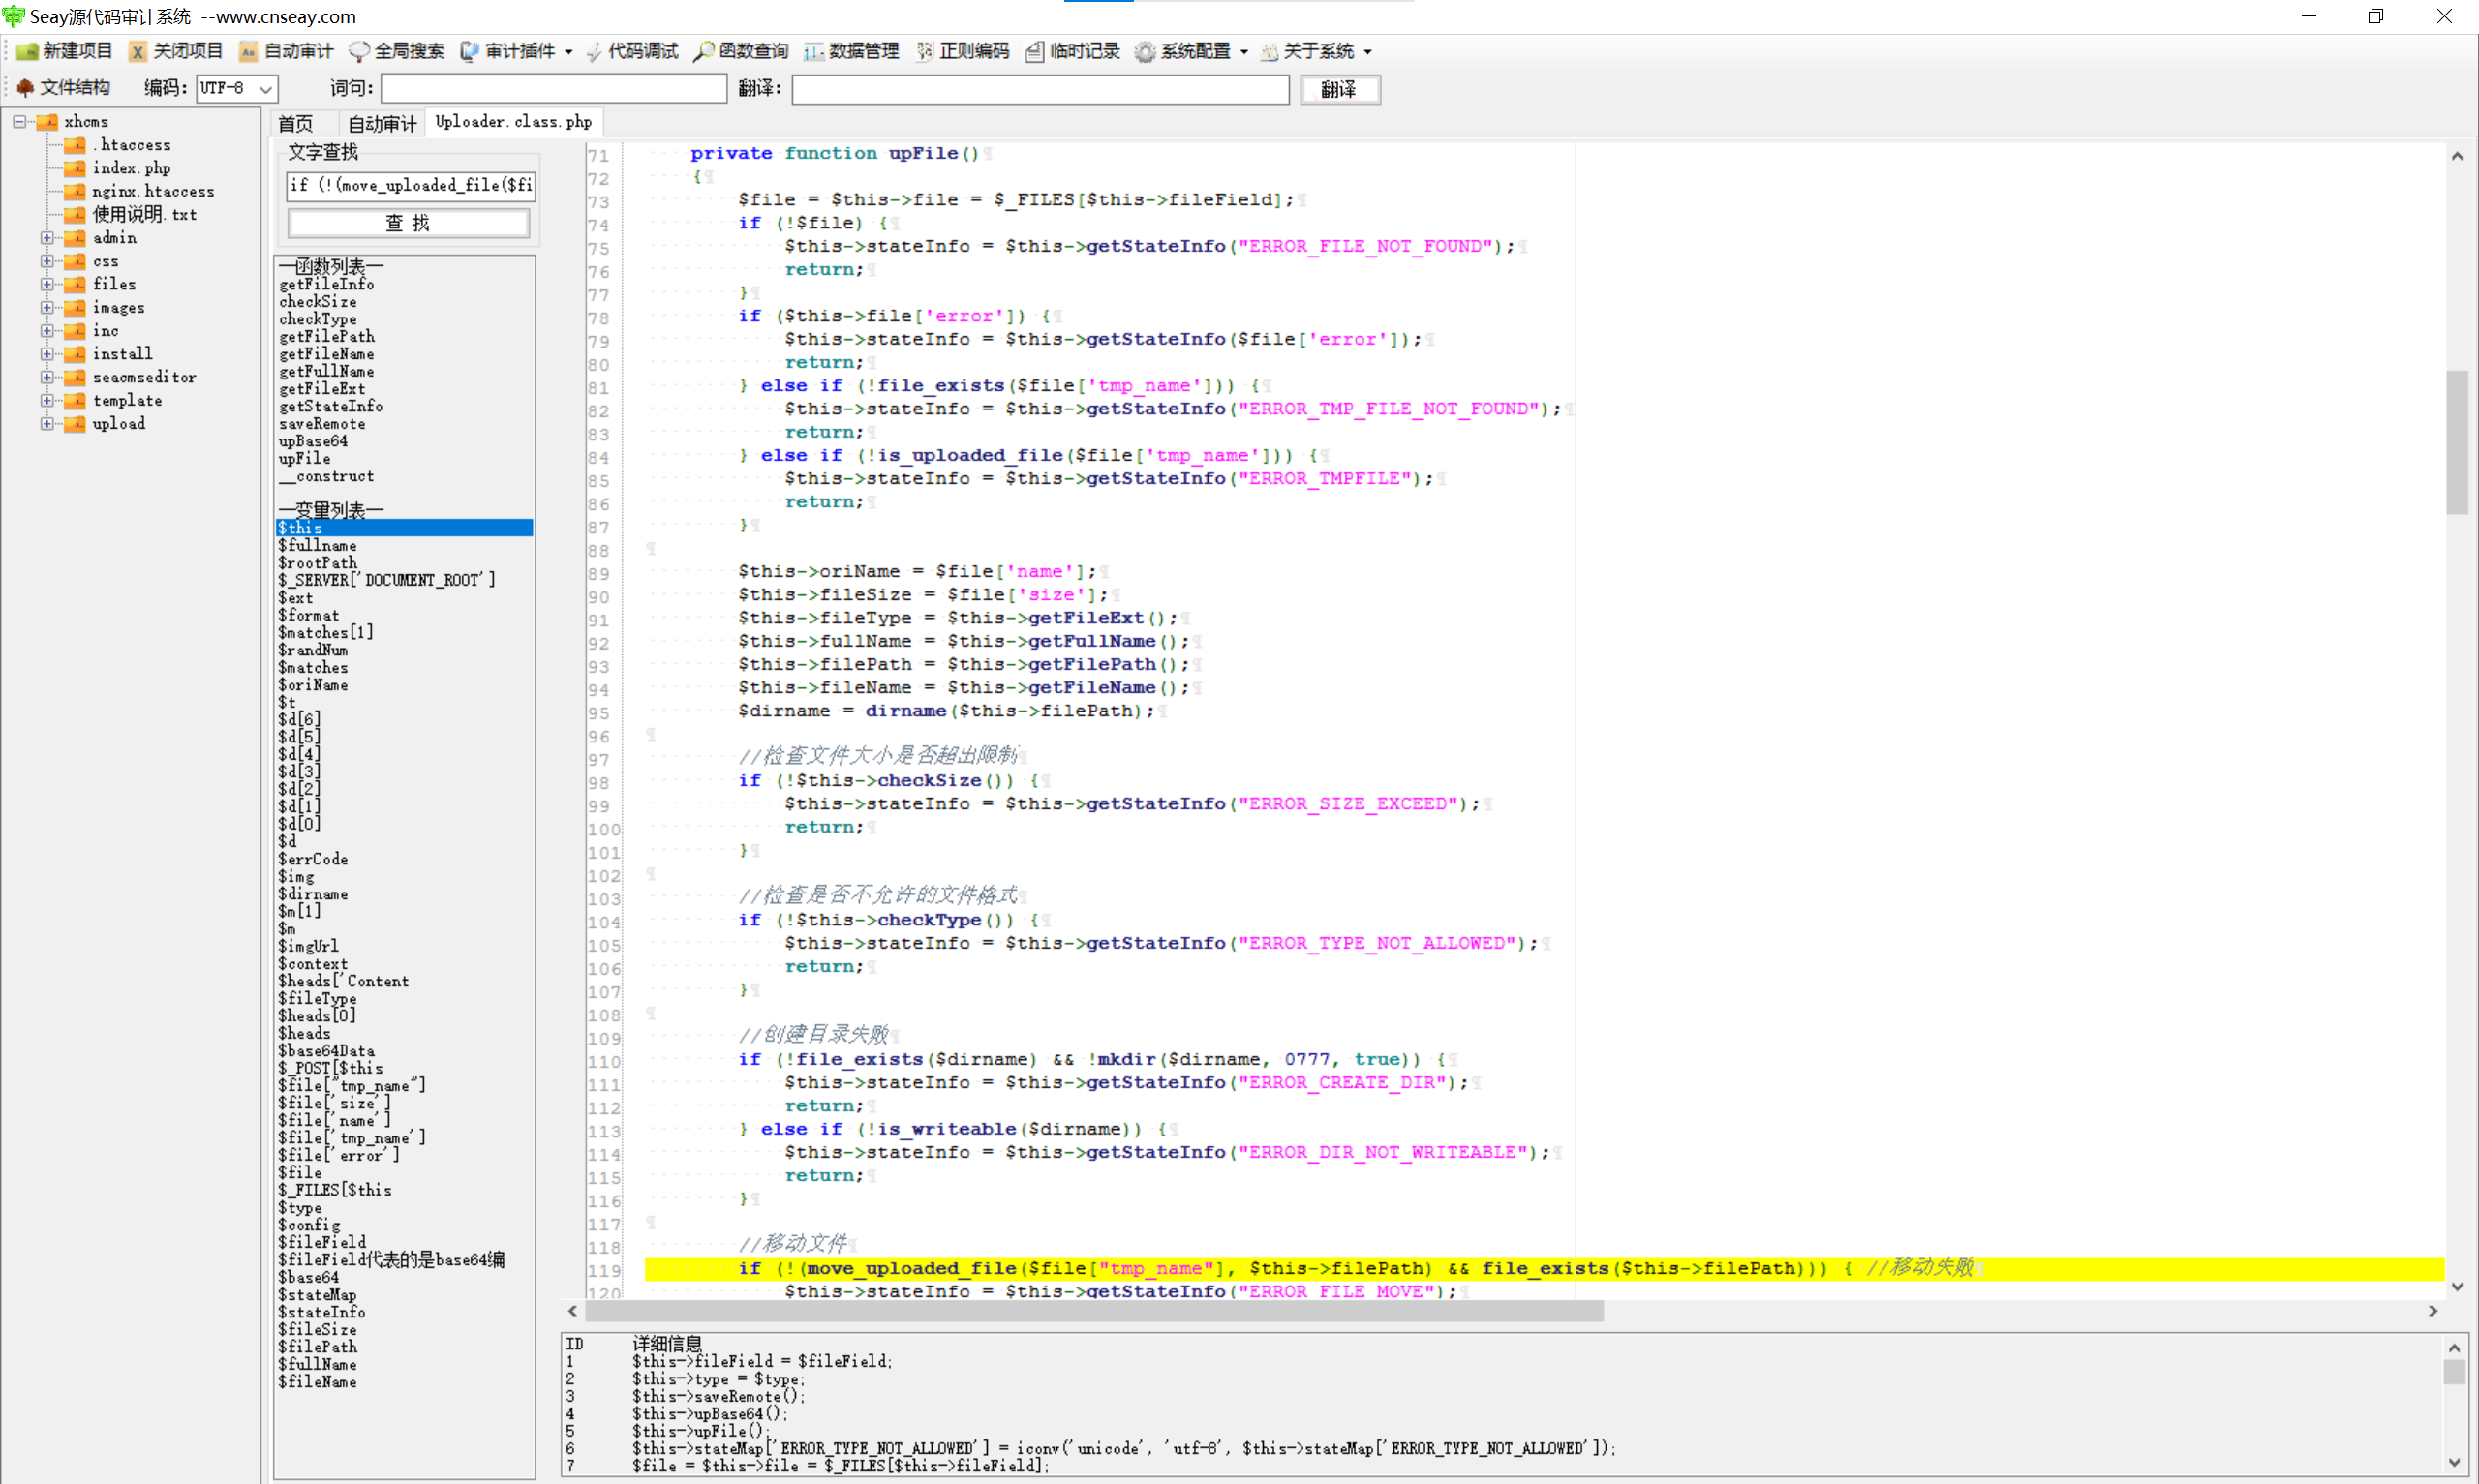Open the UTF-8 encoding combo box
This screenshot has height=1484, width=2479.
click(266, 89)
